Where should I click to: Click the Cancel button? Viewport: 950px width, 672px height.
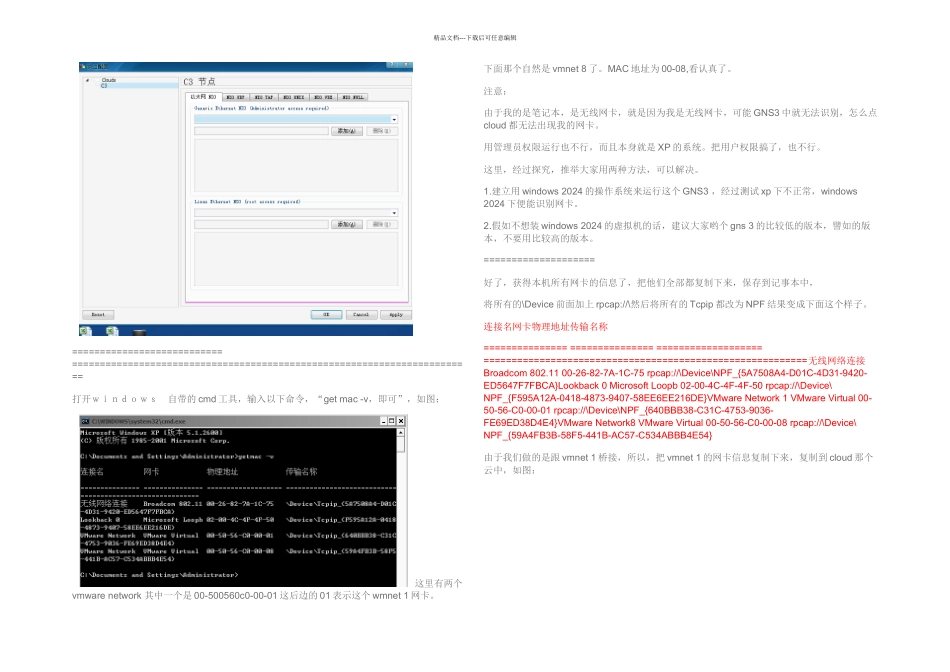361,314
